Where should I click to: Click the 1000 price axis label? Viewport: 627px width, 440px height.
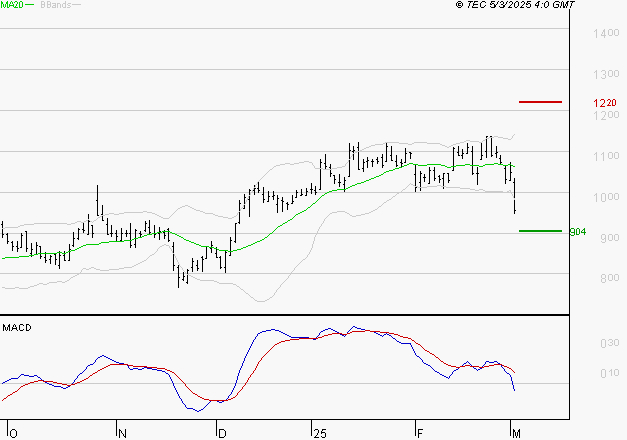coord(606,197)
